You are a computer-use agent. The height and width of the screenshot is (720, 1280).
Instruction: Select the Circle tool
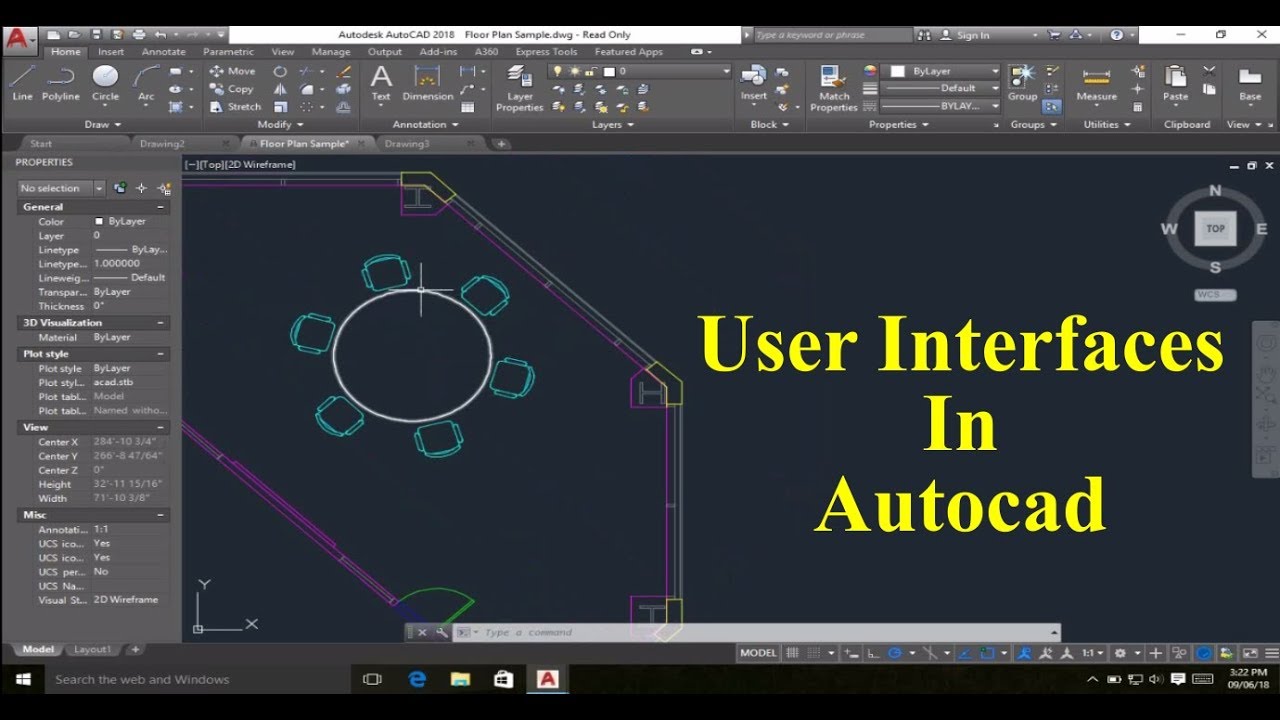(x=105, y=82)
